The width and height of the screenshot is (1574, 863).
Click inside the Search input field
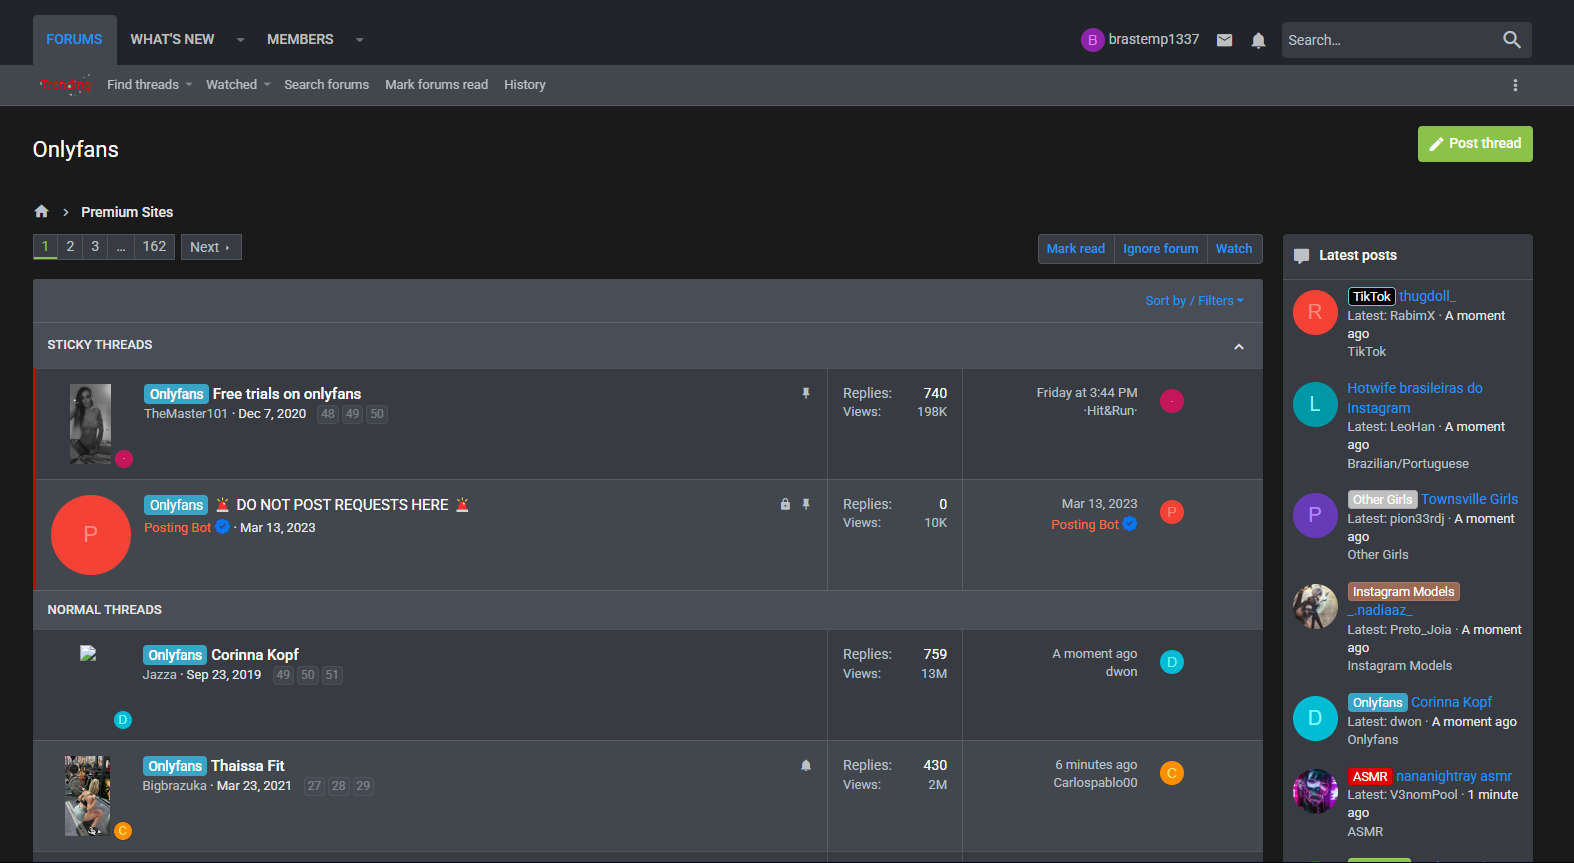[x=1385, y=40]
